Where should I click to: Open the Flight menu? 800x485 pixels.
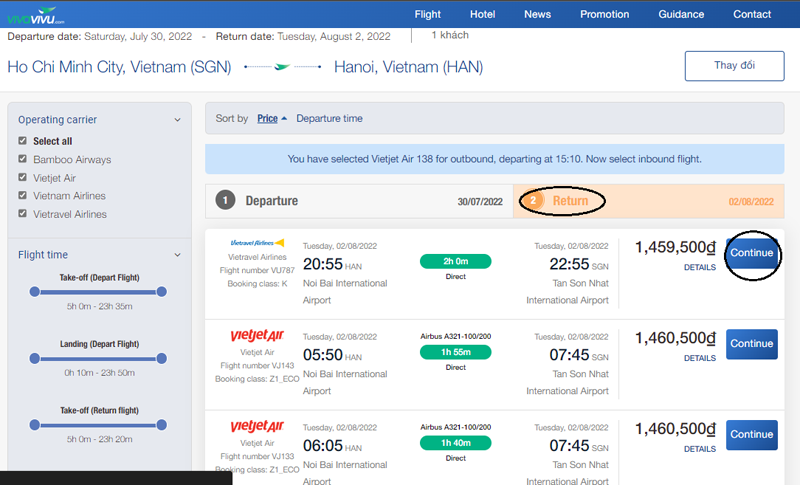click(x=428, y=14)
